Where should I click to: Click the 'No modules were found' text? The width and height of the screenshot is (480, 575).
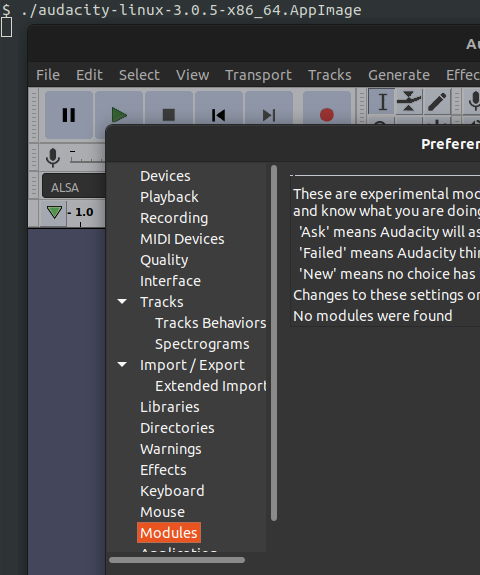tap(373, 316)
